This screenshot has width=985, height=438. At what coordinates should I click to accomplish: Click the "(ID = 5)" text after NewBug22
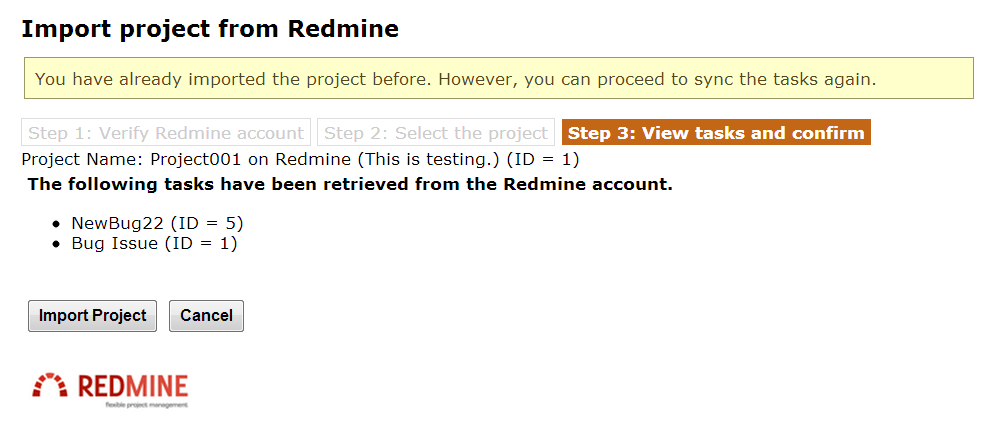[x=206, y=222]
